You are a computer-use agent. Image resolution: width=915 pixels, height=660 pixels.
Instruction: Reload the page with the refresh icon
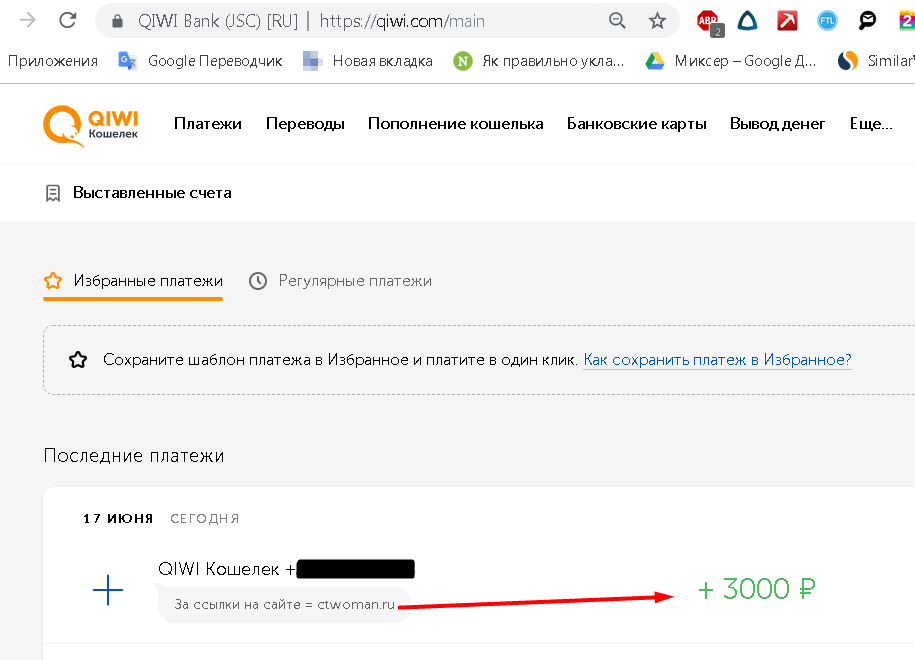(x=68, y=20)
